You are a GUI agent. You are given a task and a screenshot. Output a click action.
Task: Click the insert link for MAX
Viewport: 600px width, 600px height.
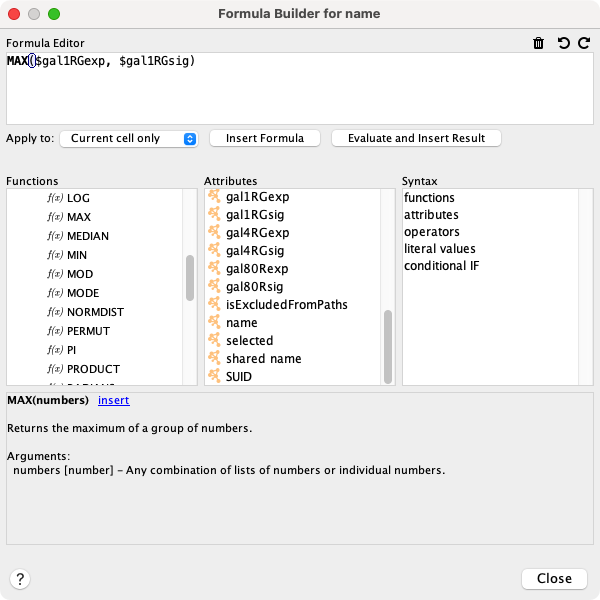(x=113, y=401)
